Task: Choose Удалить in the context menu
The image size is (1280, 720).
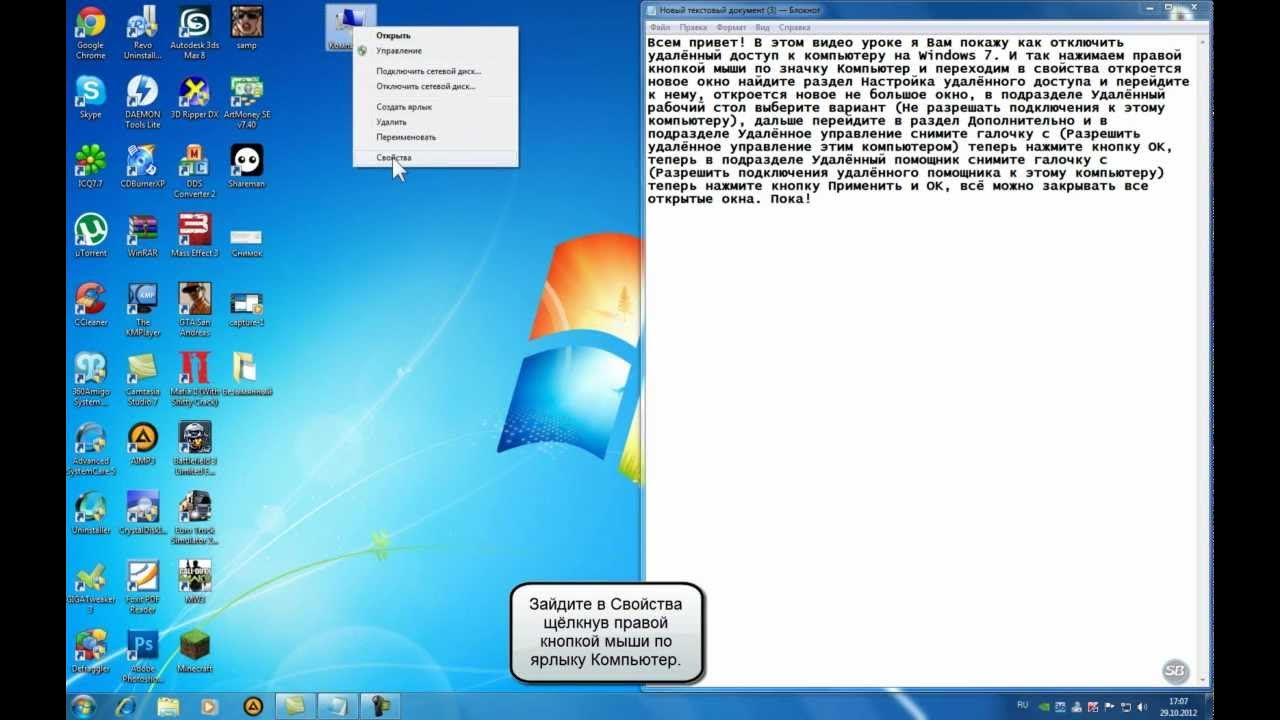Action: pyautogui.click(x=435, y=122)
